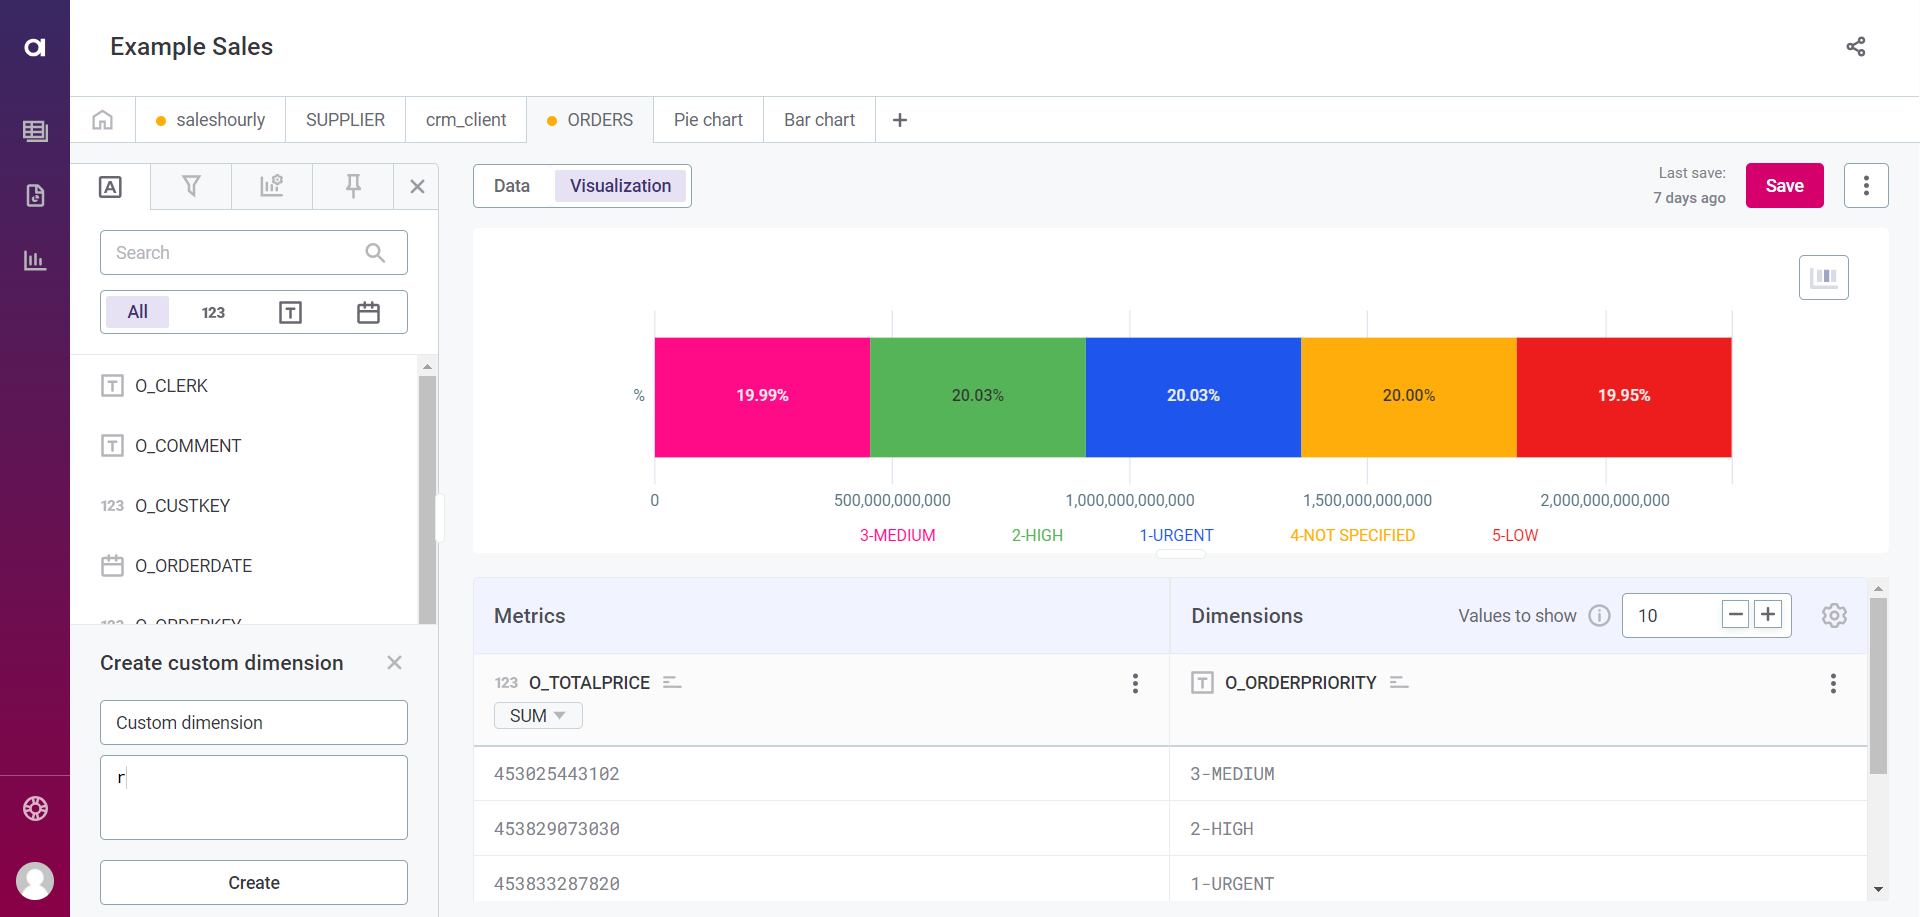Screen dimensions: 1920x917
Task: Select the pin panel tab
Action: (352, 186)
